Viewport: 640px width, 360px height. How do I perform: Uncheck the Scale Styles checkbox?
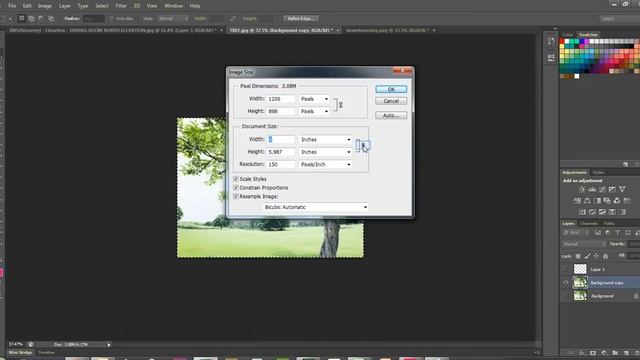click(236, 179)
